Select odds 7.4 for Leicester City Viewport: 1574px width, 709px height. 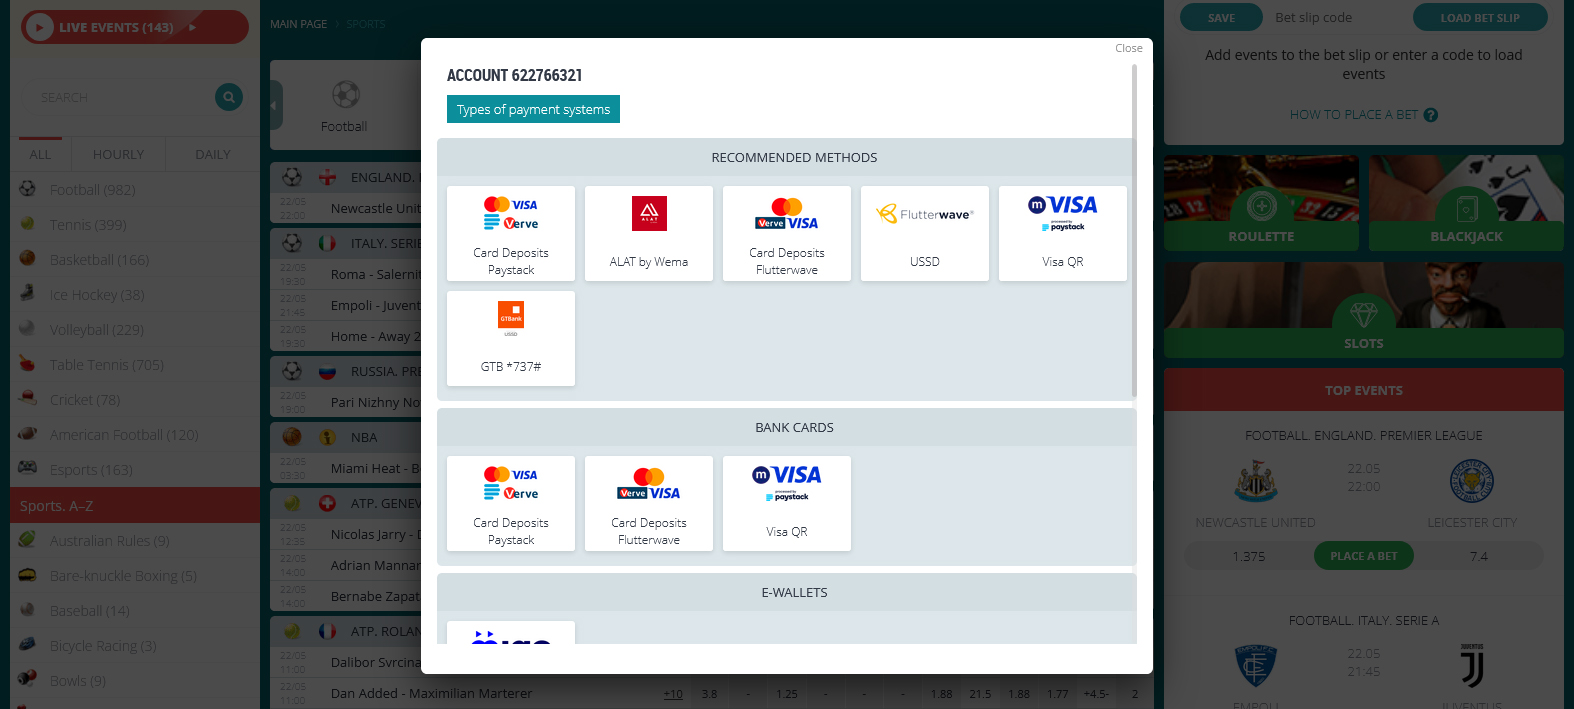pyautogui.click(x=1479, y=556)
